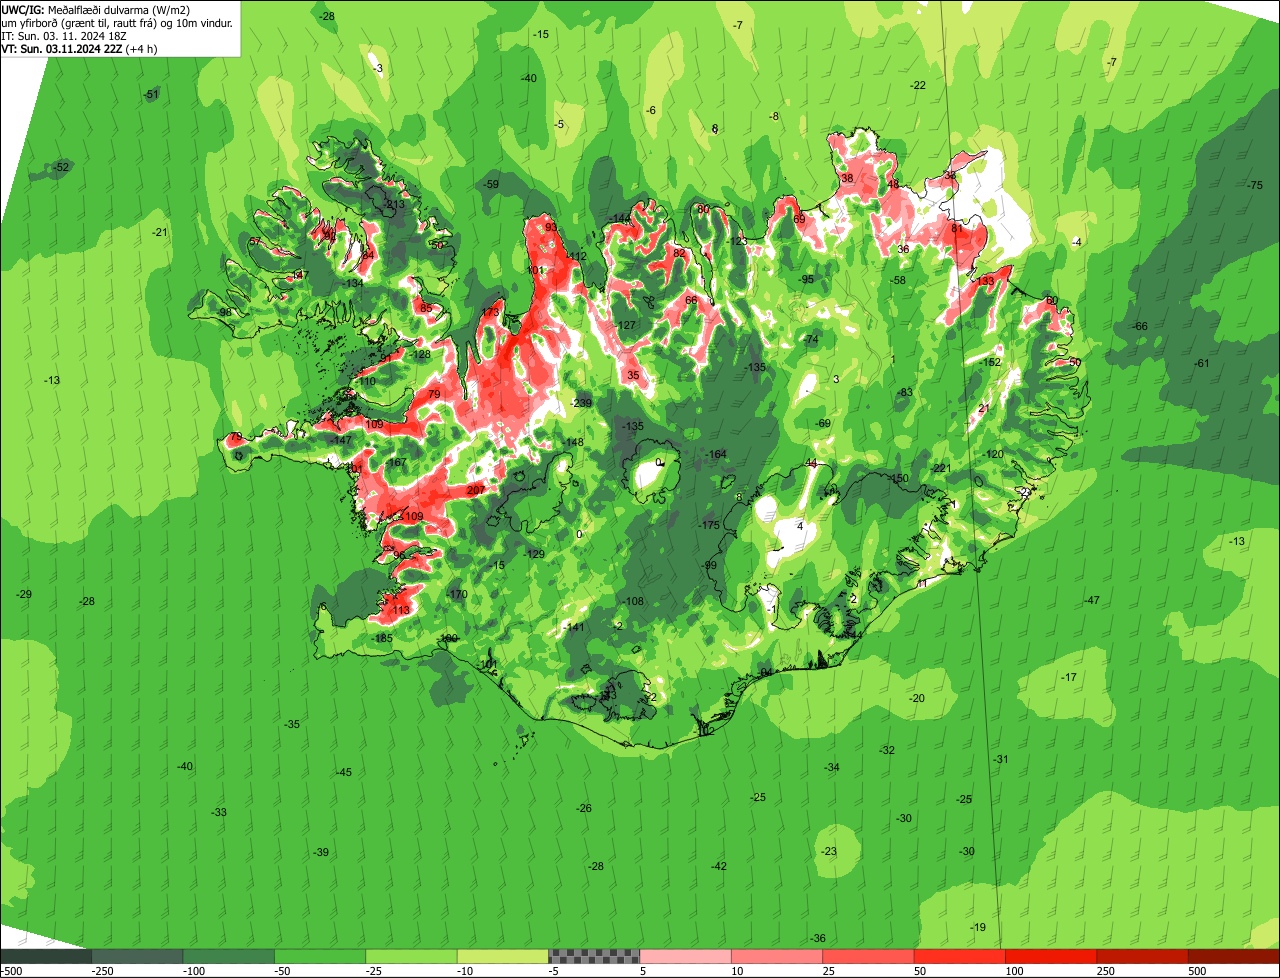Click the map value -221
Screen dimensions: 1280x978
pyautogui.click(x=940, y=468)
